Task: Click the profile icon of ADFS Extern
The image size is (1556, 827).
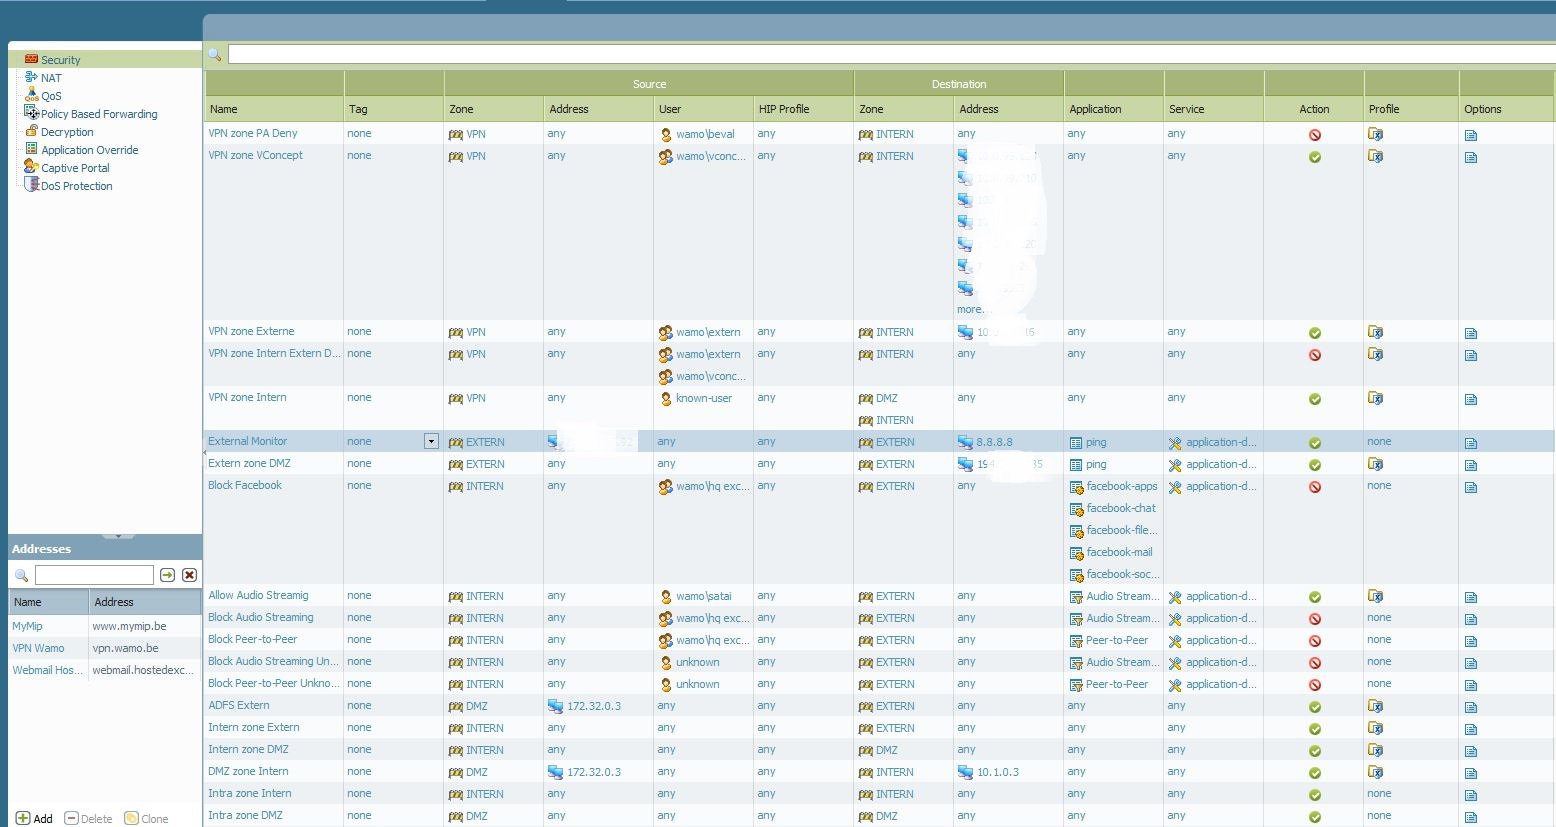Action: 1376,706
